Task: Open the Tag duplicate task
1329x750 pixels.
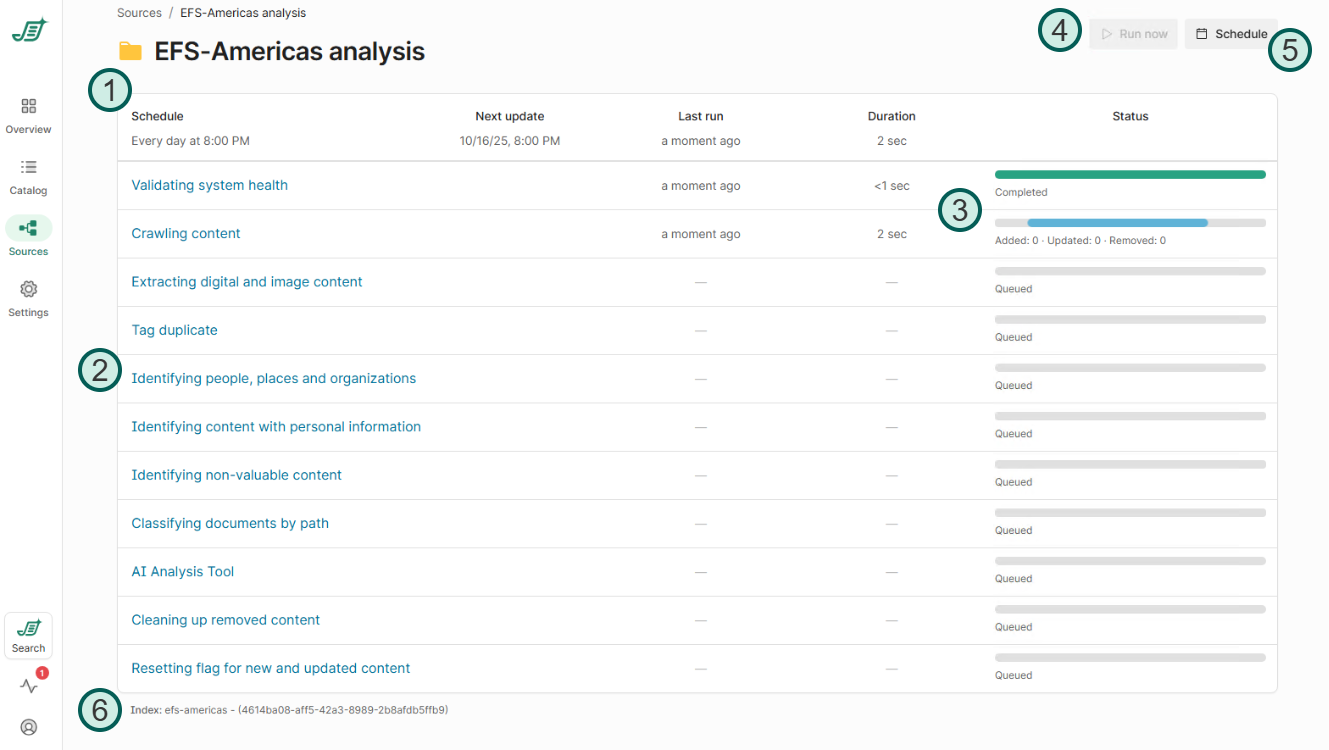Action: click(174, 330)
